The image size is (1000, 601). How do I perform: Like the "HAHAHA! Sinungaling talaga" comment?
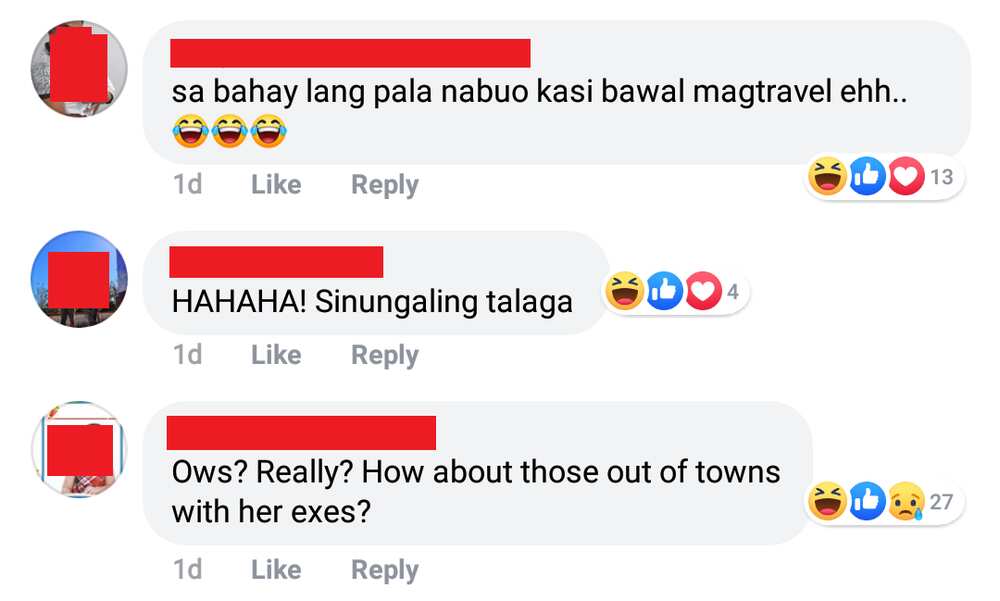click(276, 355)
